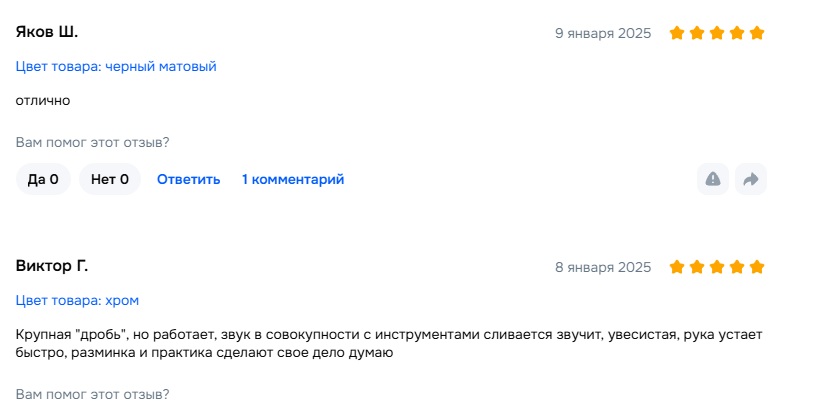Report Яков Ш.'s review with the warning icon
824x407 pixels.
[x=713, y=179]
